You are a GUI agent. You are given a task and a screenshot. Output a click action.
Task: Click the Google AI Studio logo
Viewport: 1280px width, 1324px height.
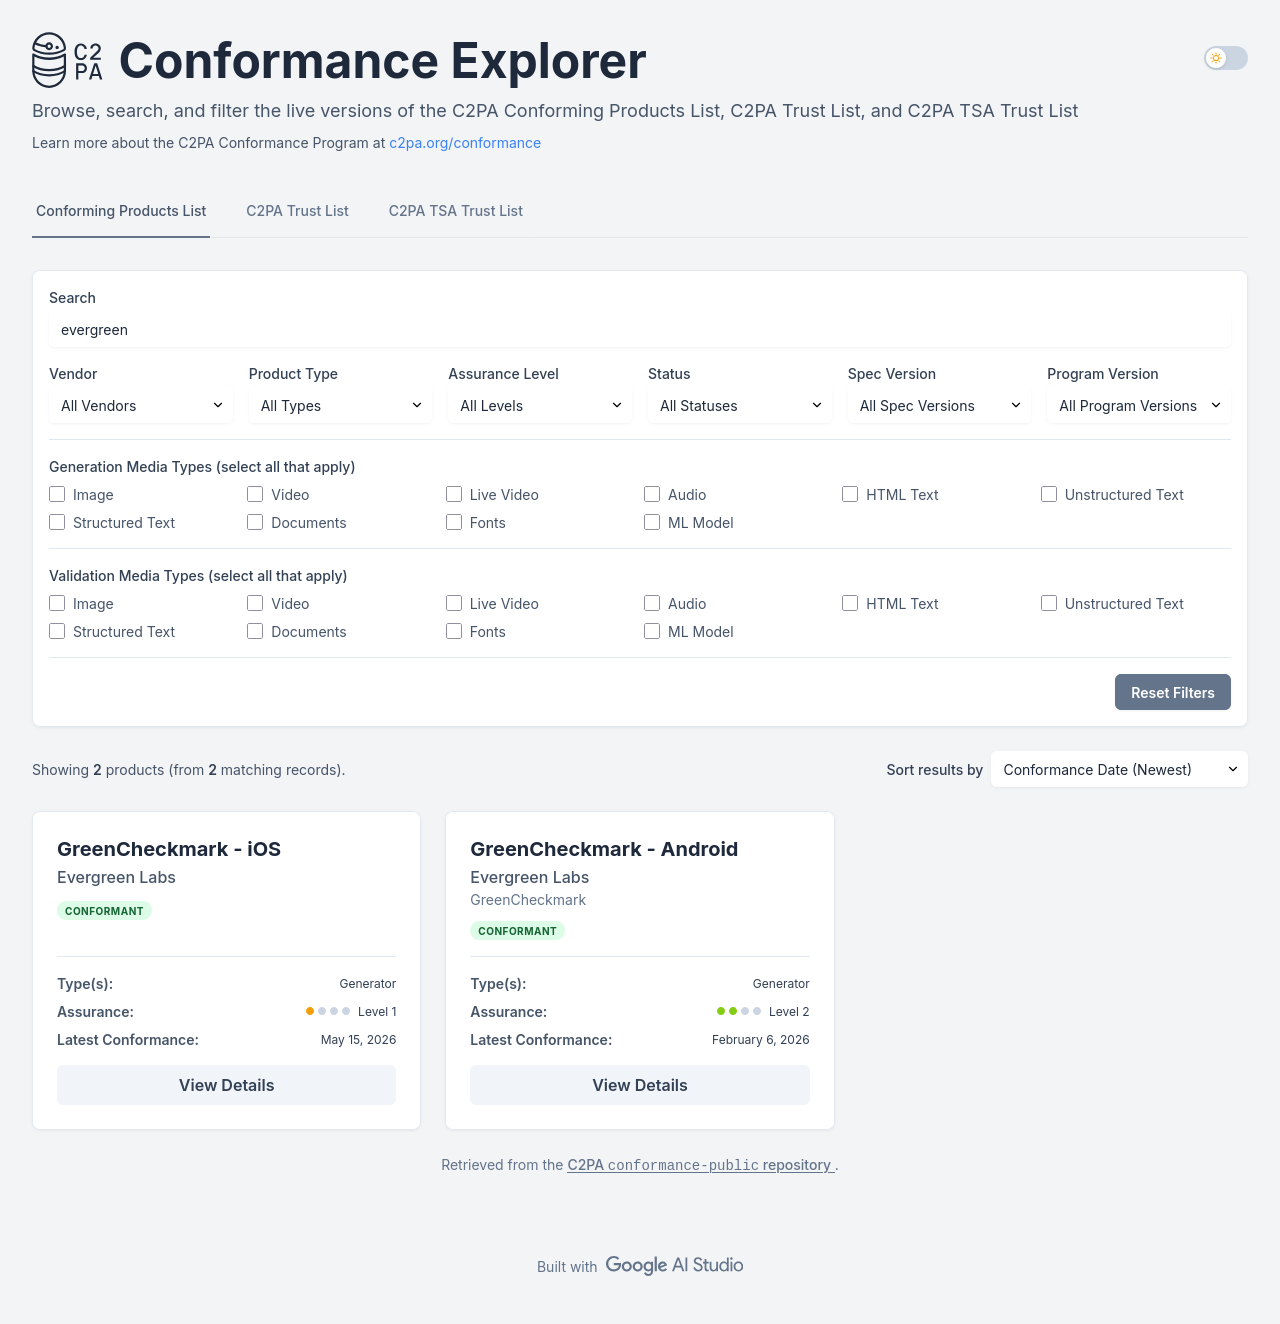pos(674,1265)
